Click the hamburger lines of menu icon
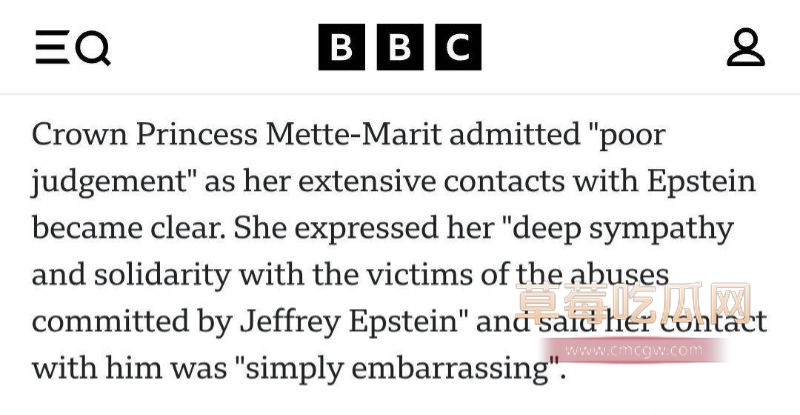 (x=52, y=47)
